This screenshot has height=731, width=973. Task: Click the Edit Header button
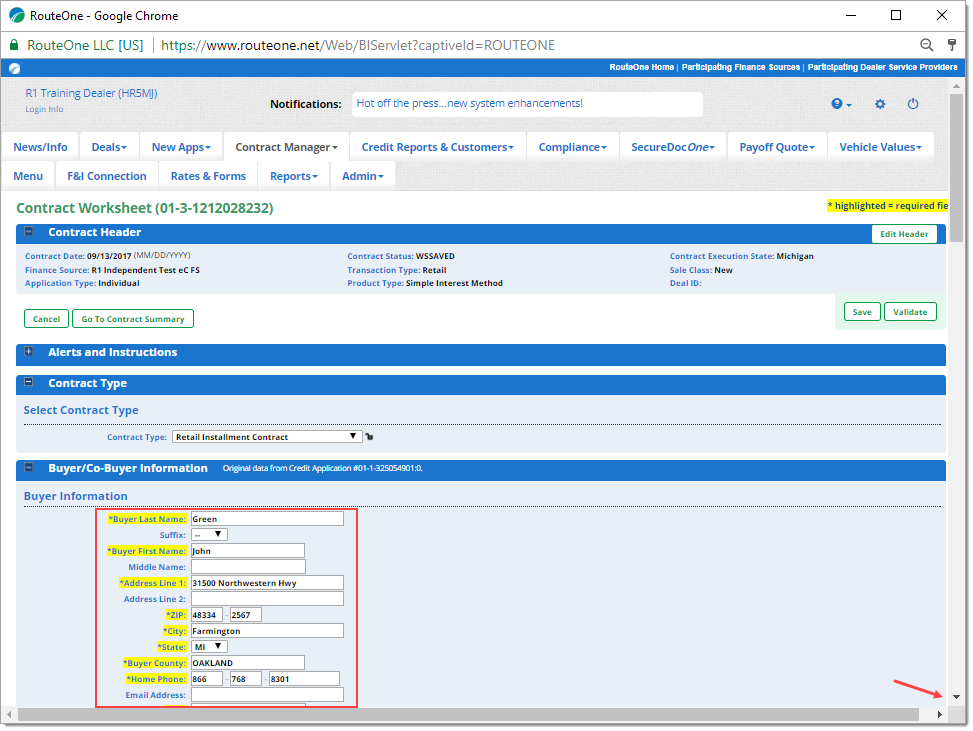pyautogui.click(x=904, y=234)
